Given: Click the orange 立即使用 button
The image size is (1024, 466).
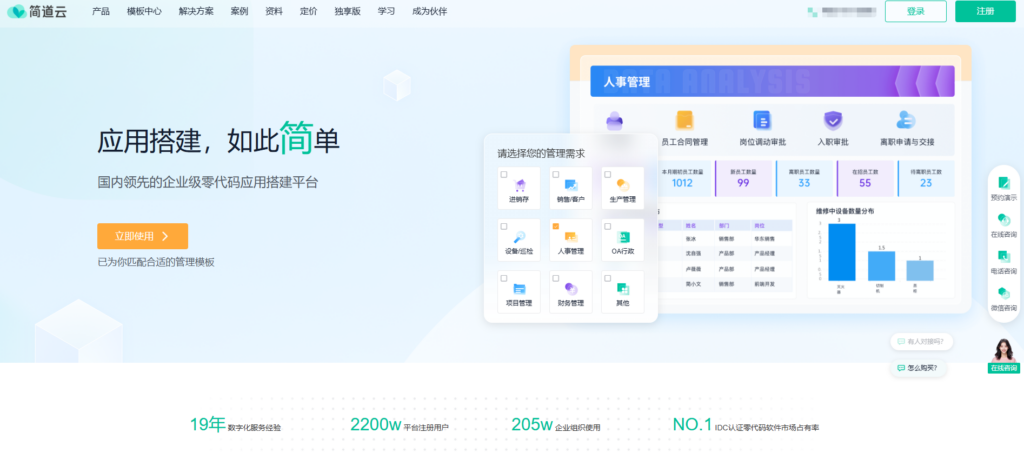Looking at the screenshot, I should click(142, 236).
